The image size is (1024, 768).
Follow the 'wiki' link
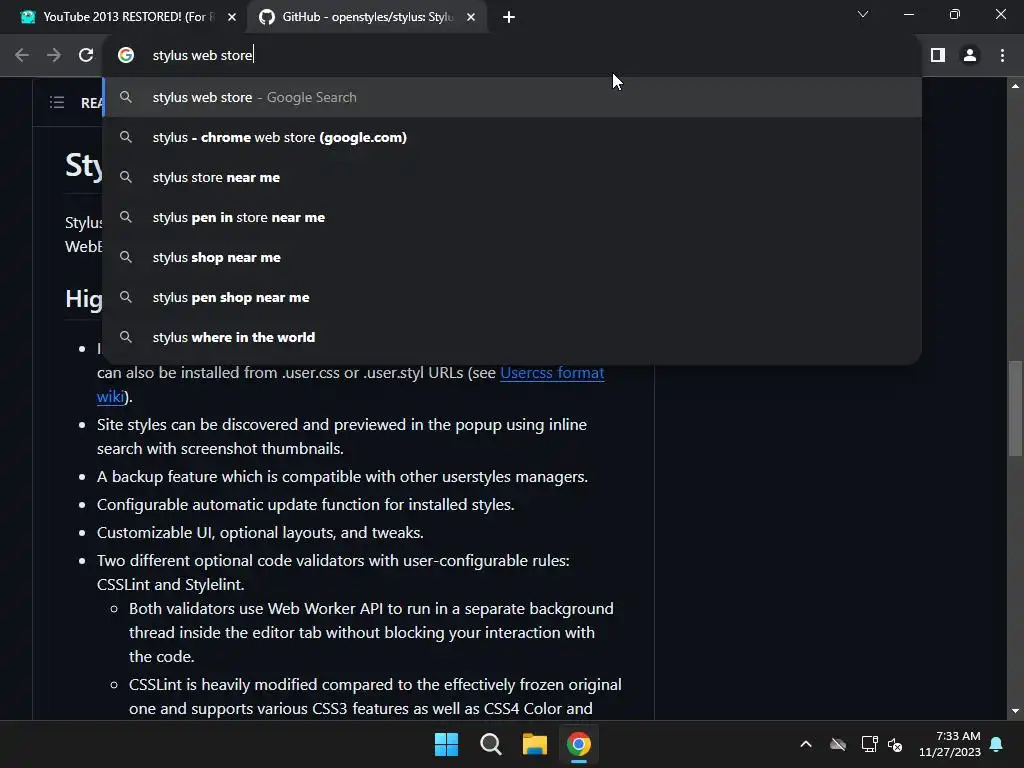coord(110,396)
